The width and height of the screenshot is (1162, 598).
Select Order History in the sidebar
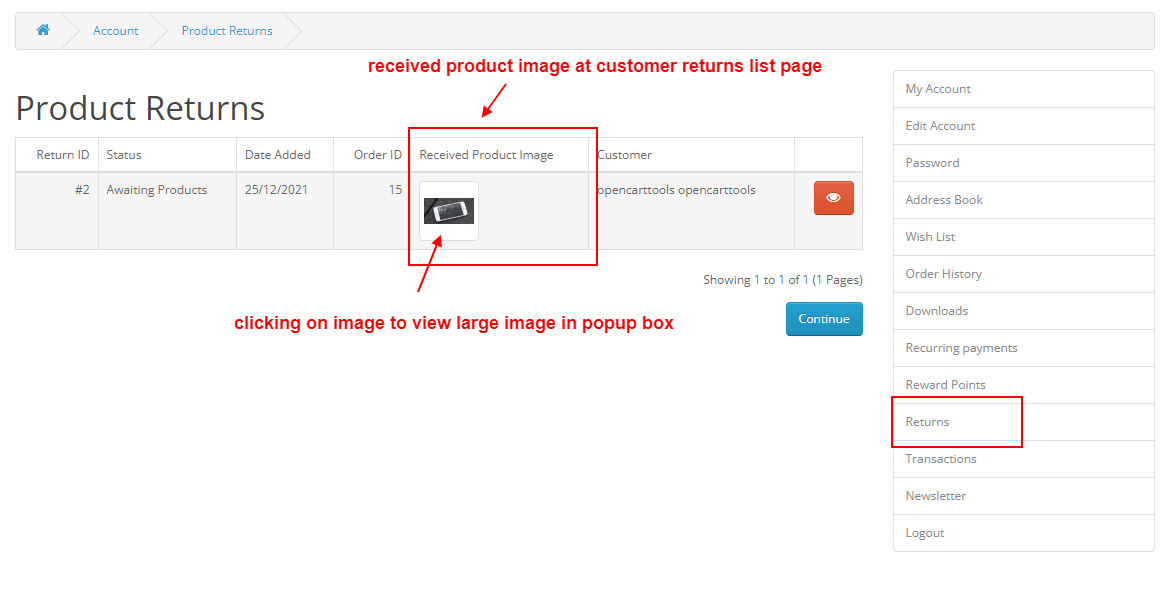[x=1023, y=274]
